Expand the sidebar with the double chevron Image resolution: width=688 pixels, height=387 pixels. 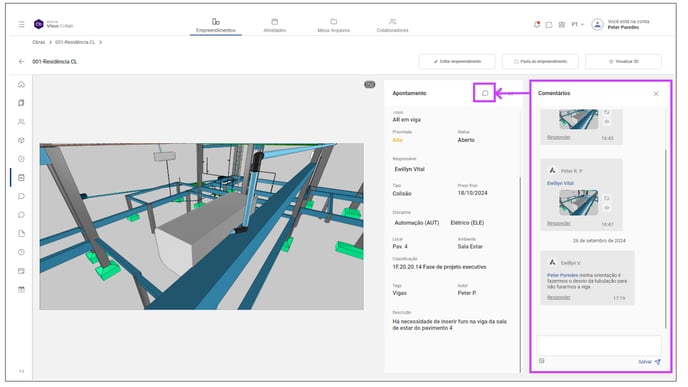coord(22,371)
